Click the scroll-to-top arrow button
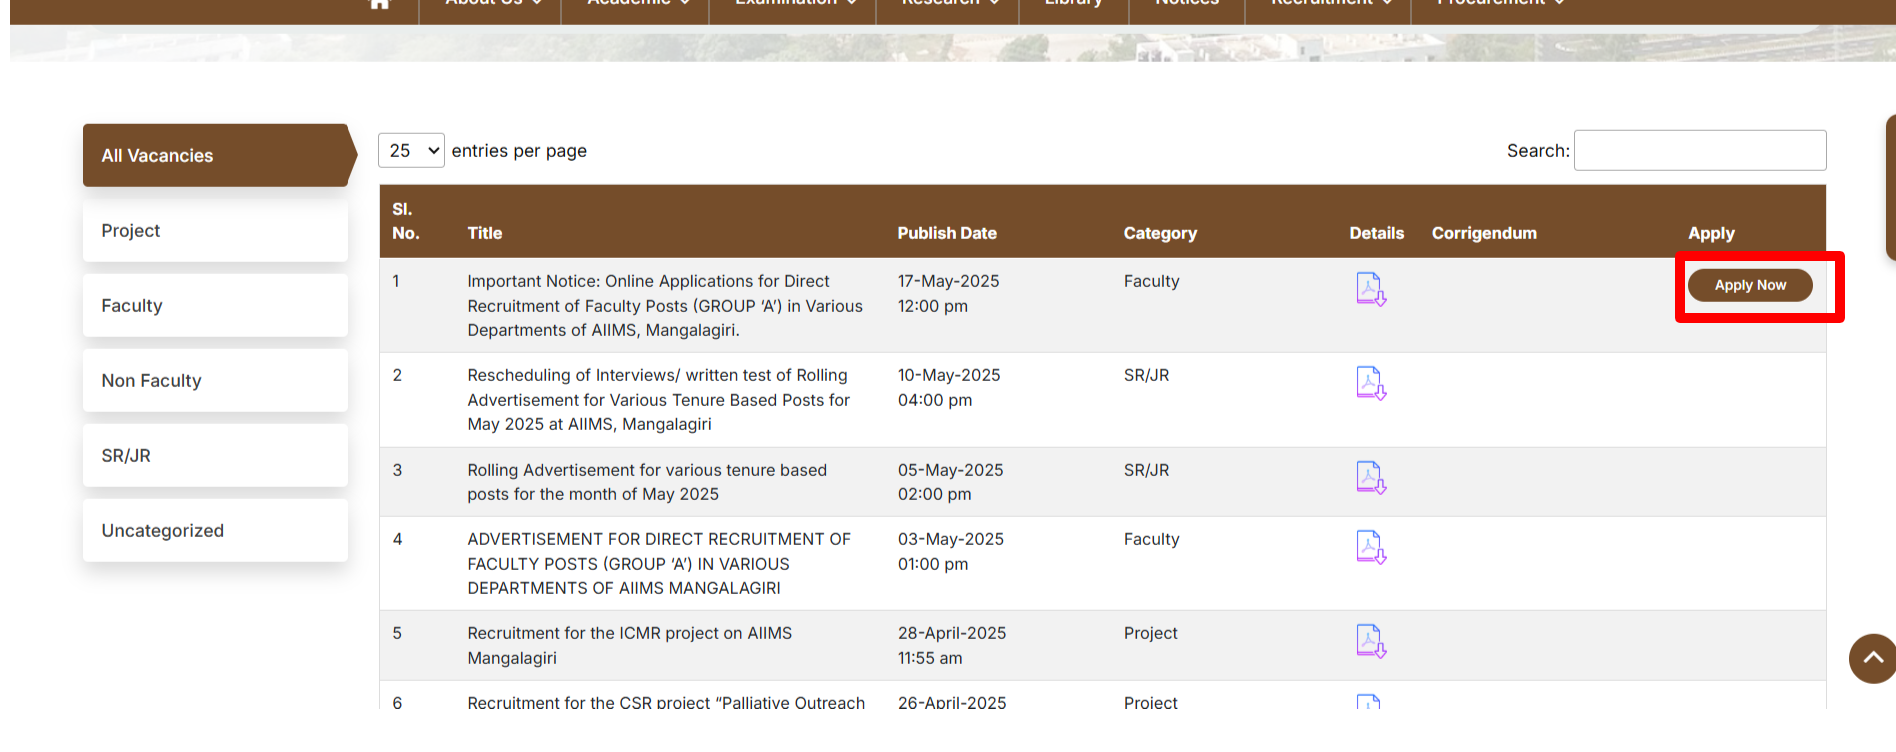The width and height of the screenshot is (1896, 752). [x=1872, y=658]
